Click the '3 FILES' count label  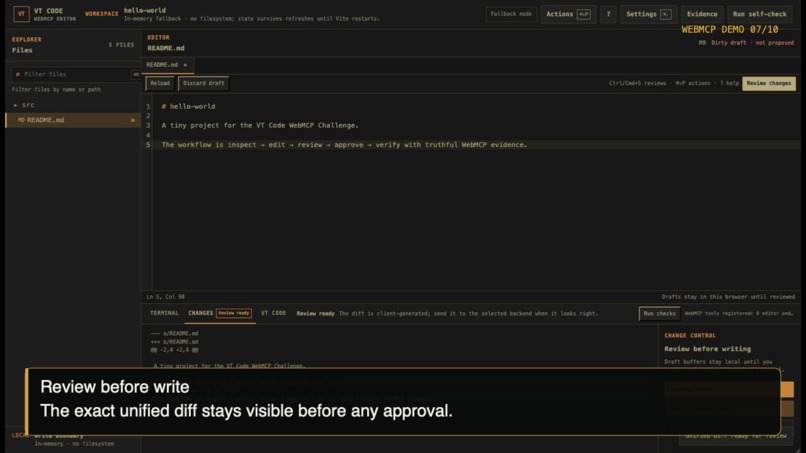[121, 45]
